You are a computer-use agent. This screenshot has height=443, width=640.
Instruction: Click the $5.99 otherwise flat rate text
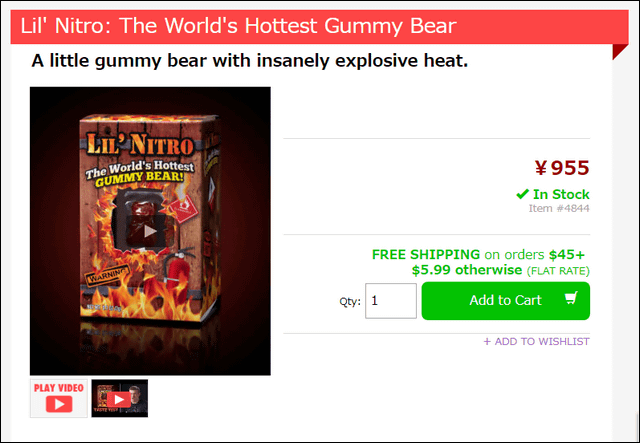coord(500,270)
